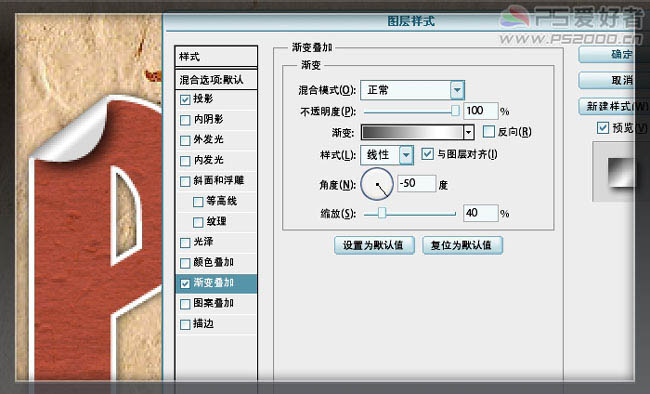This screenshot has height=394, width=650.
Task: Select the 外发光 row label
Action: [x=208, y=140]
